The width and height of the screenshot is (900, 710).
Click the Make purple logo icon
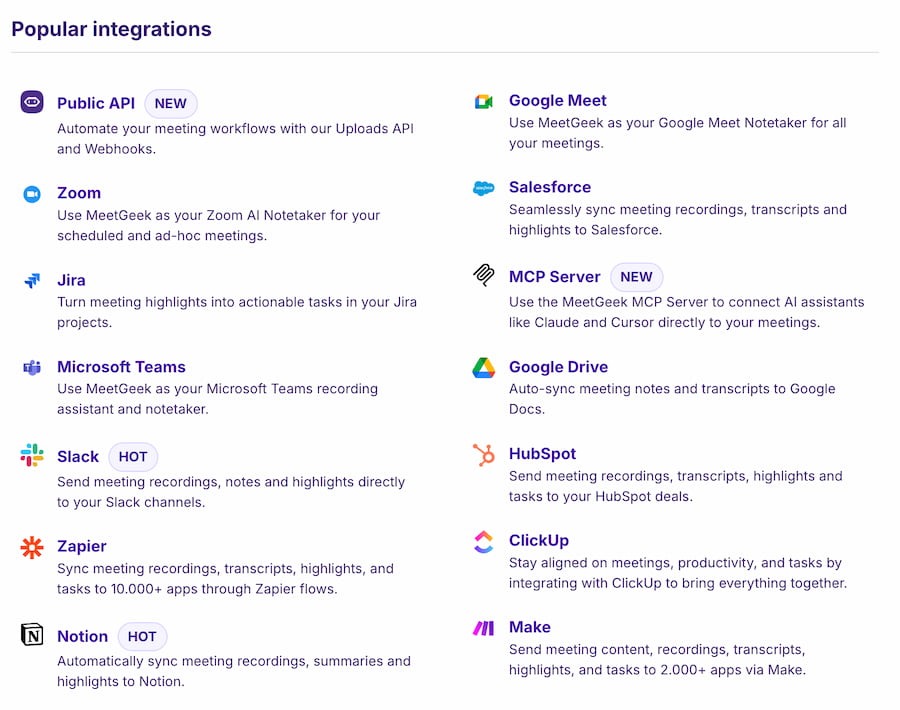click(x=484, y=628)
